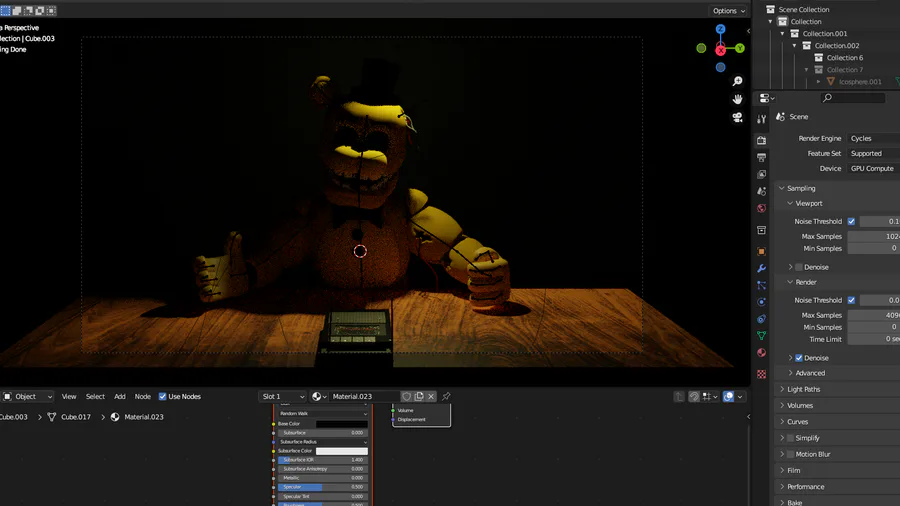Toggle fake user shield for Material.023

406,396
